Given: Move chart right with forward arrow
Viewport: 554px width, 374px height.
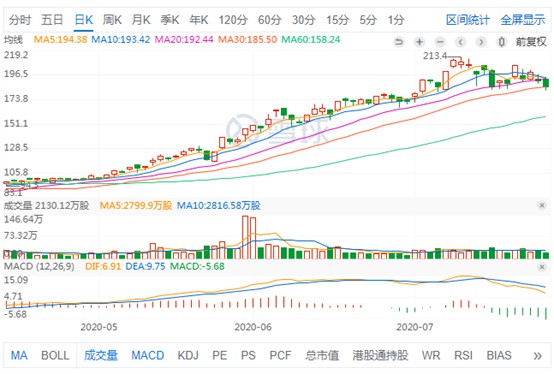Looking at the screenshot, I should click(x=481, y=42).
